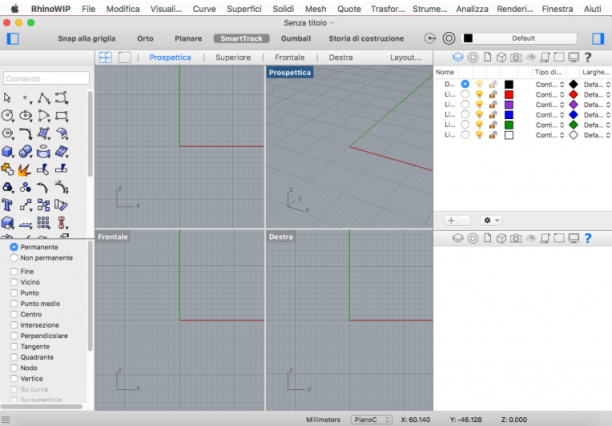
Task: Open color picker for the red layer swatch
Action: pyautogui.click(x=509, y=94)
